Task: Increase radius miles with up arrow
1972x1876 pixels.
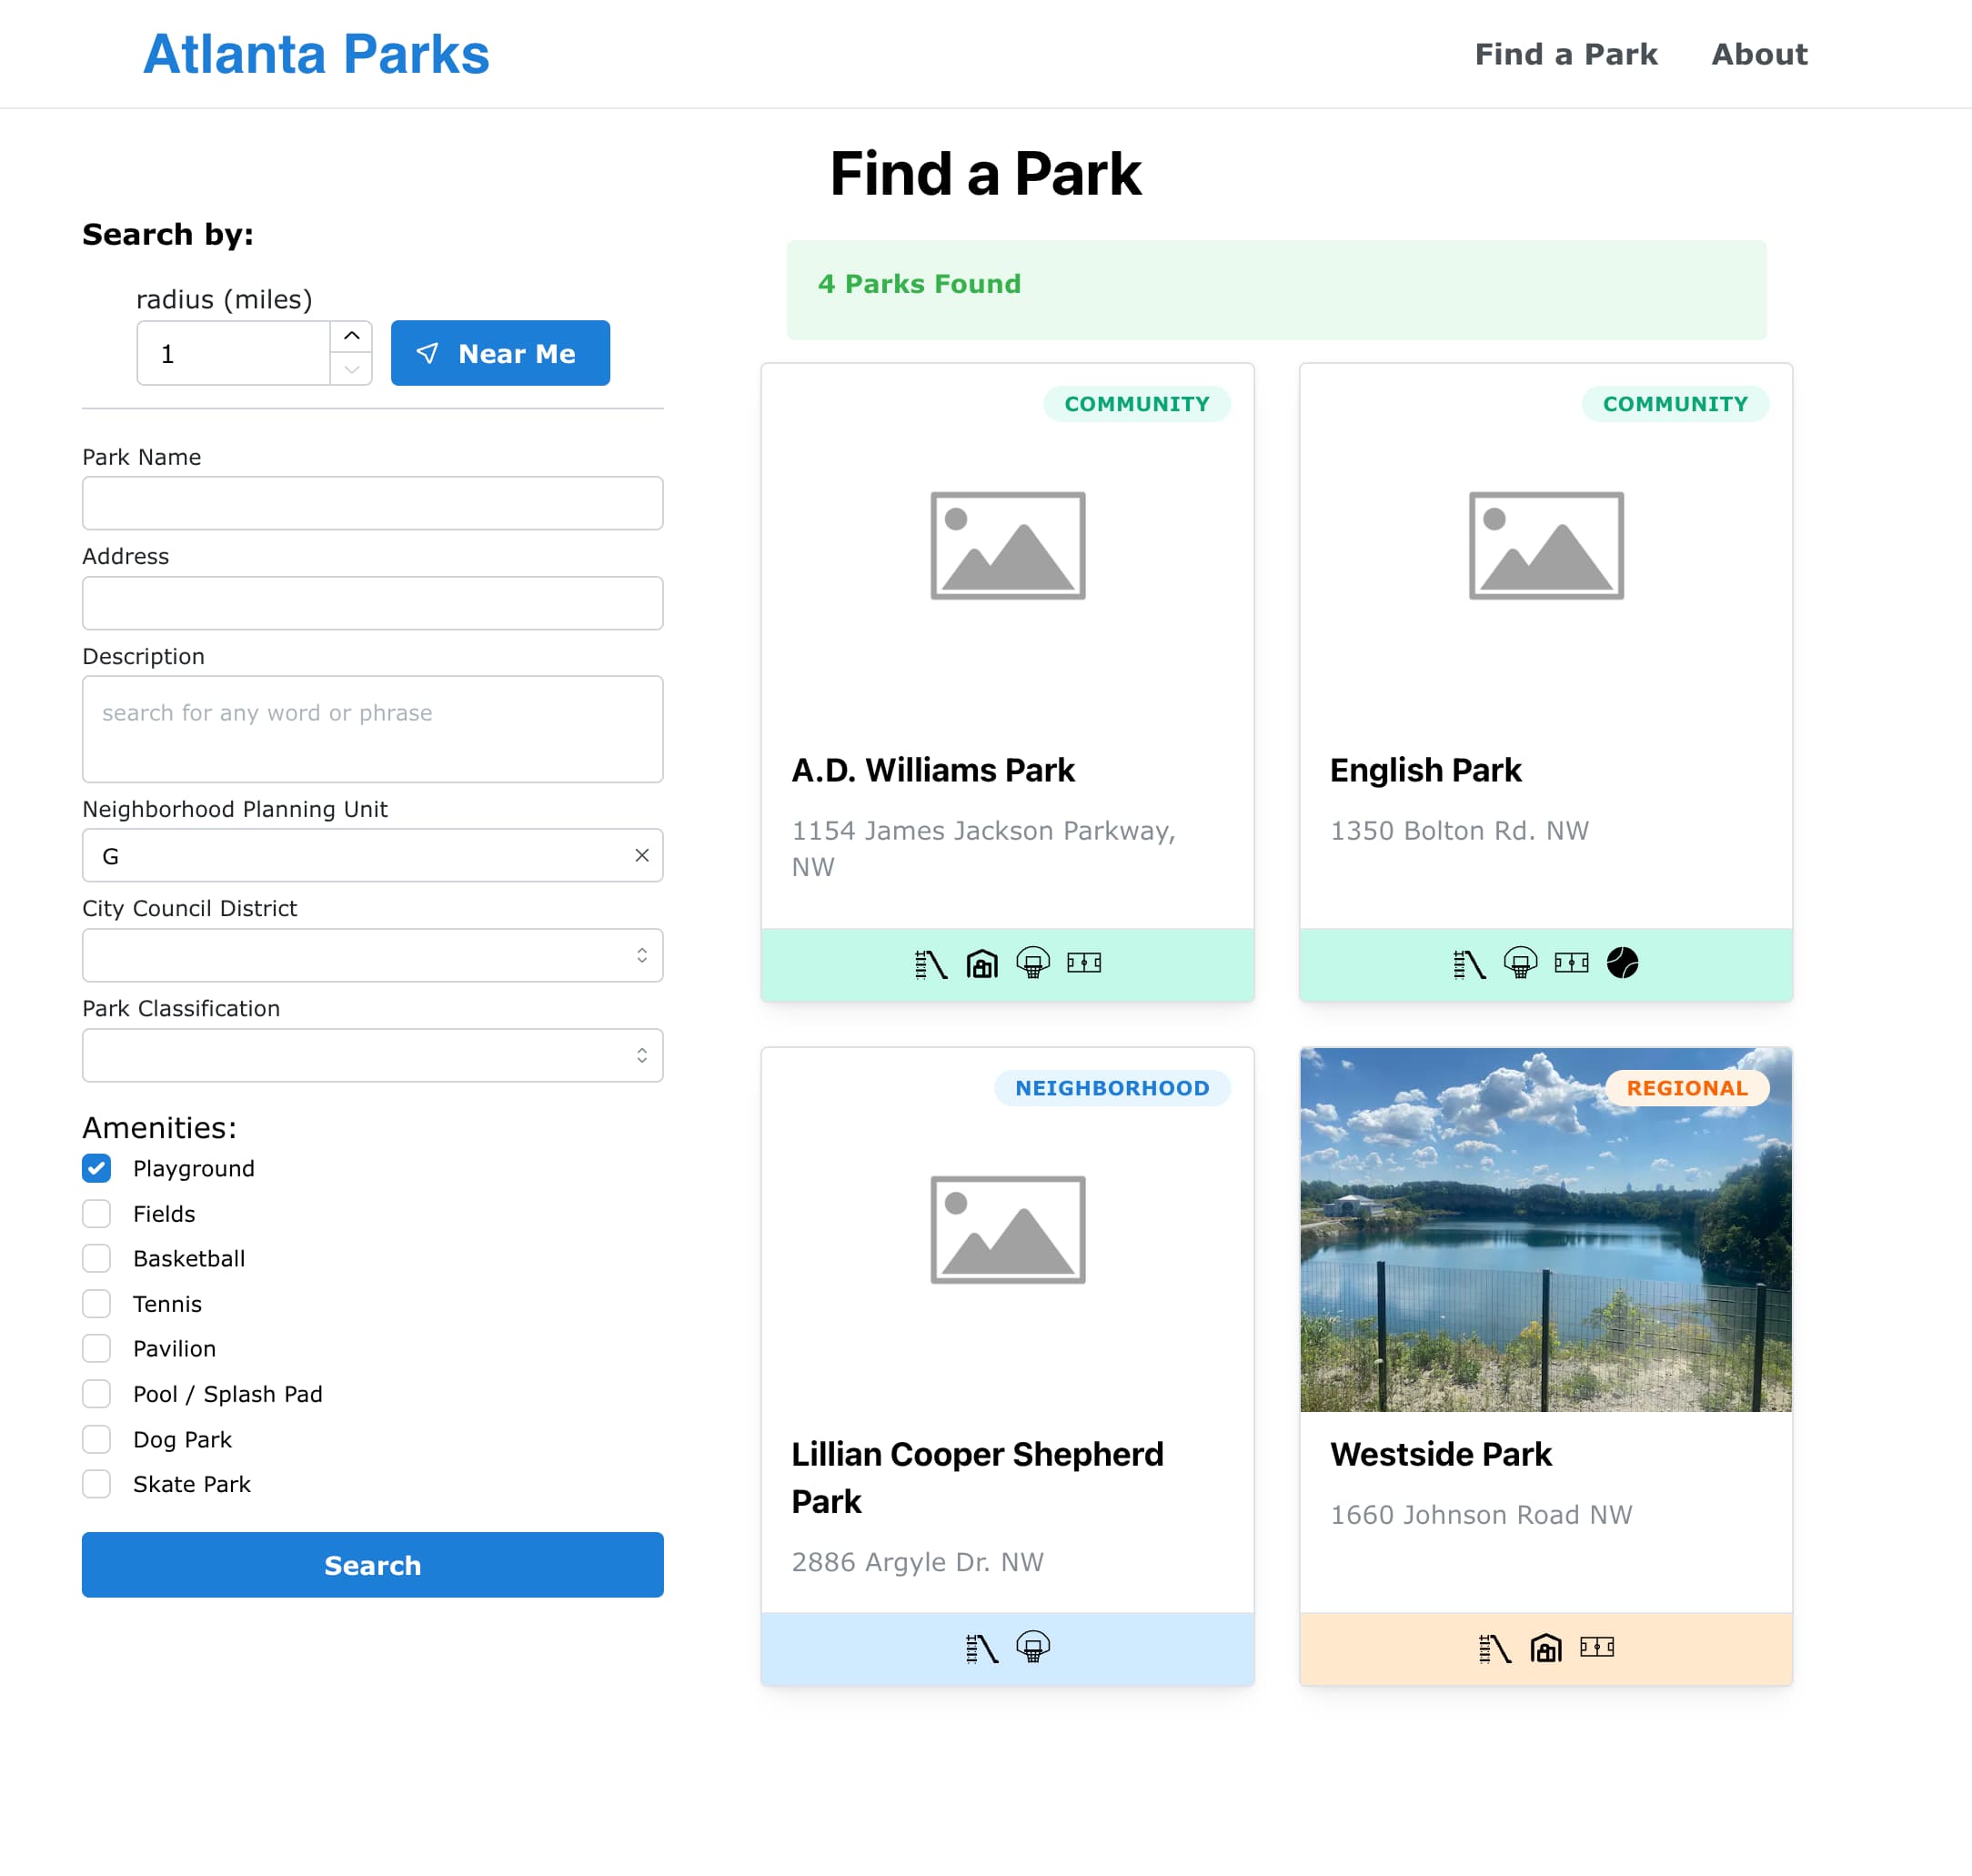Action: [352, 336]
